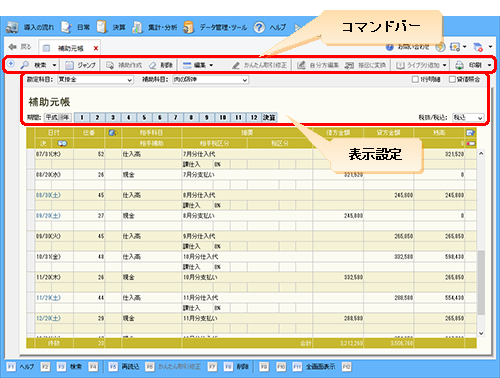Click the database icon with red mark
Image resolution: width=500 pixels, height=378 pixels.
point(478,47)
